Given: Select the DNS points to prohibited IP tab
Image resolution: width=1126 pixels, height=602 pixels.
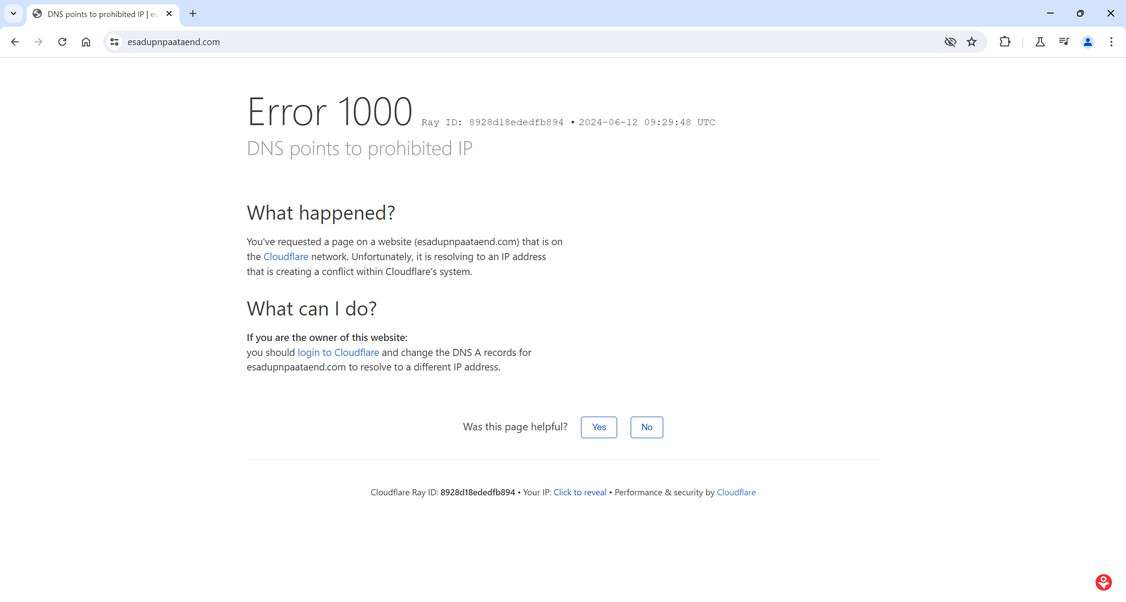Looking at the screenshot, I should 103,14.
